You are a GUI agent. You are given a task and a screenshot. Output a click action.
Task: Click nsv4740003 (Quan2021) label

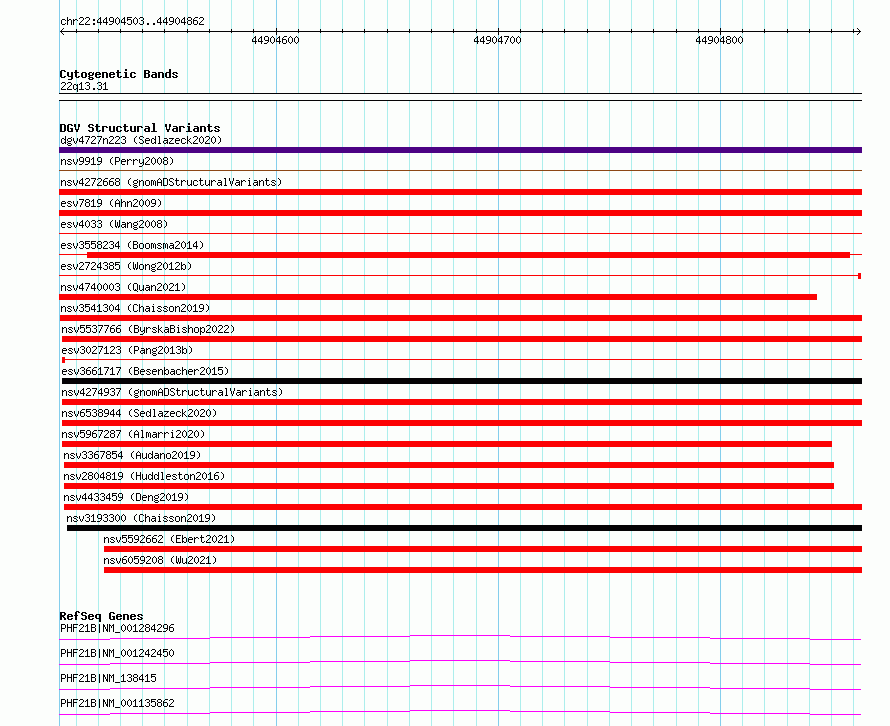point(123,287)
